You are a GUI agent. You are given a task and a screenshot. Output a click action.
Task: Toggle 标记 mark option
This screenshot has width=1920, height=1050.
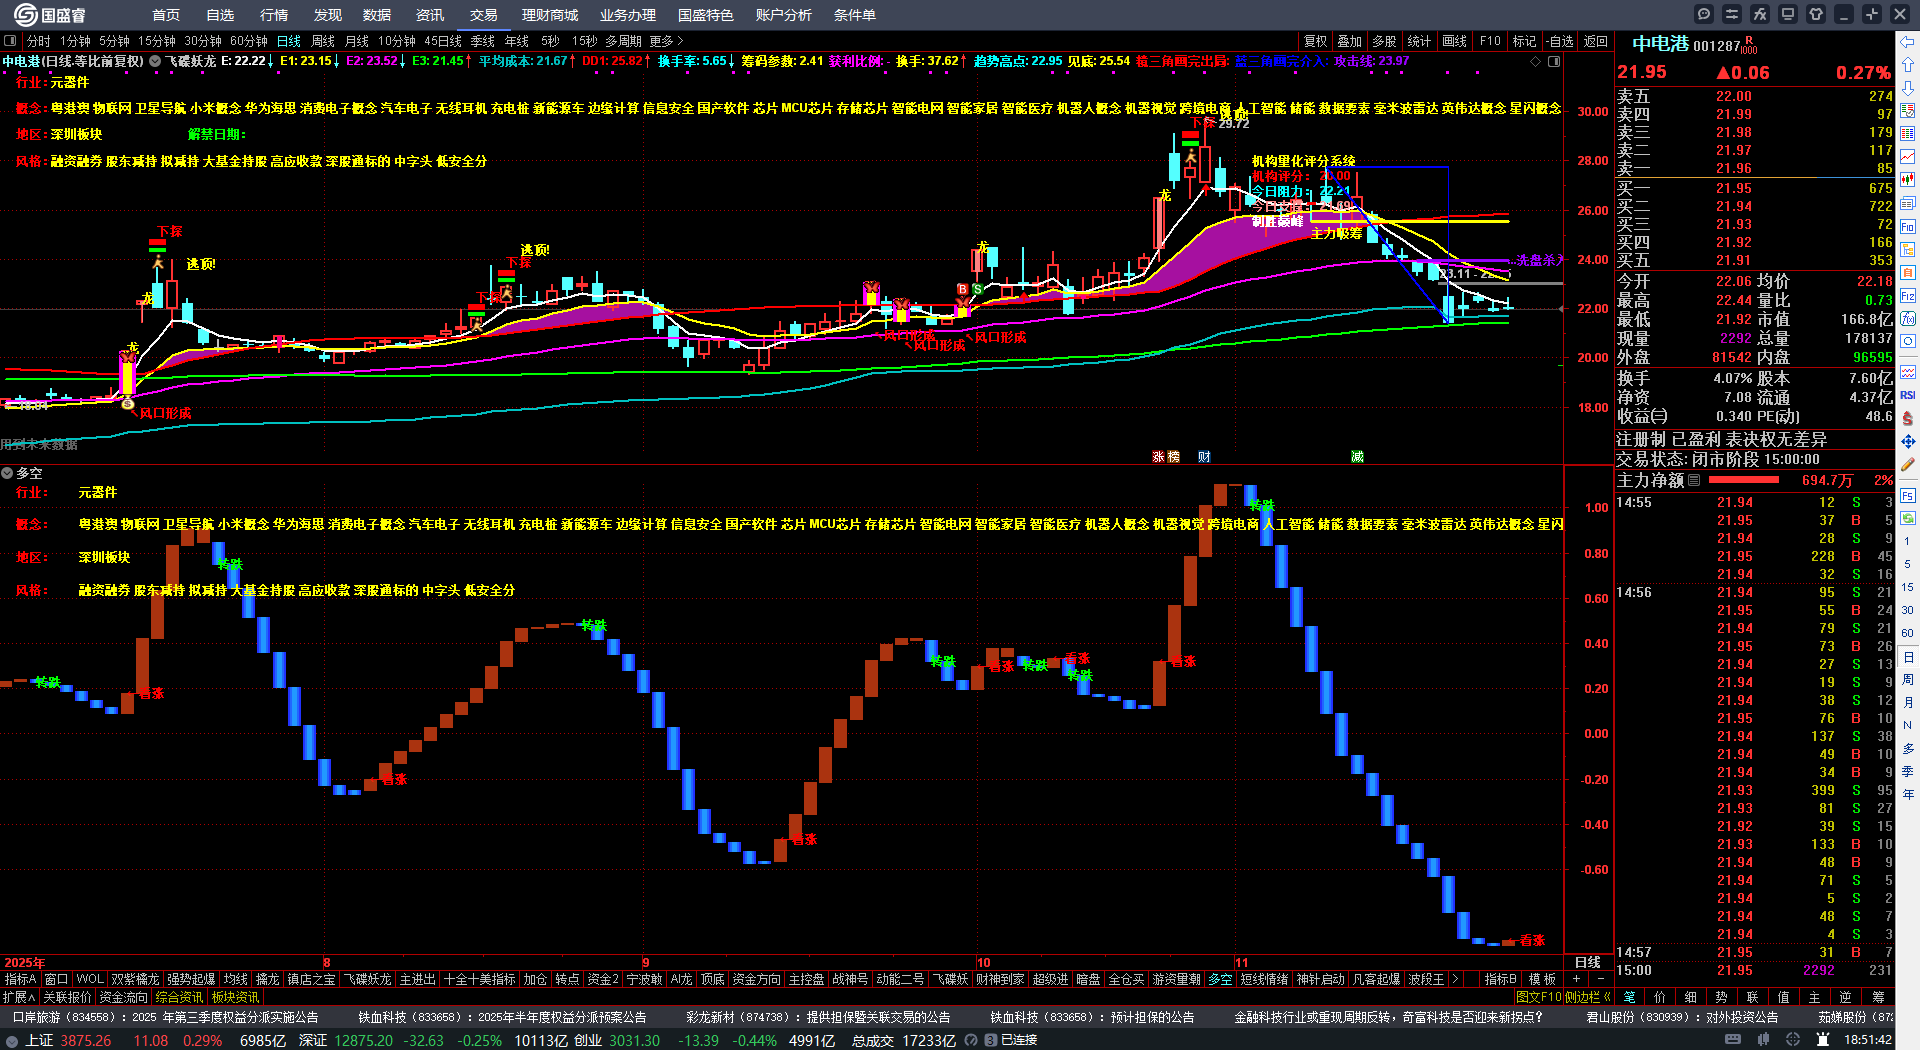point(1524,41)
